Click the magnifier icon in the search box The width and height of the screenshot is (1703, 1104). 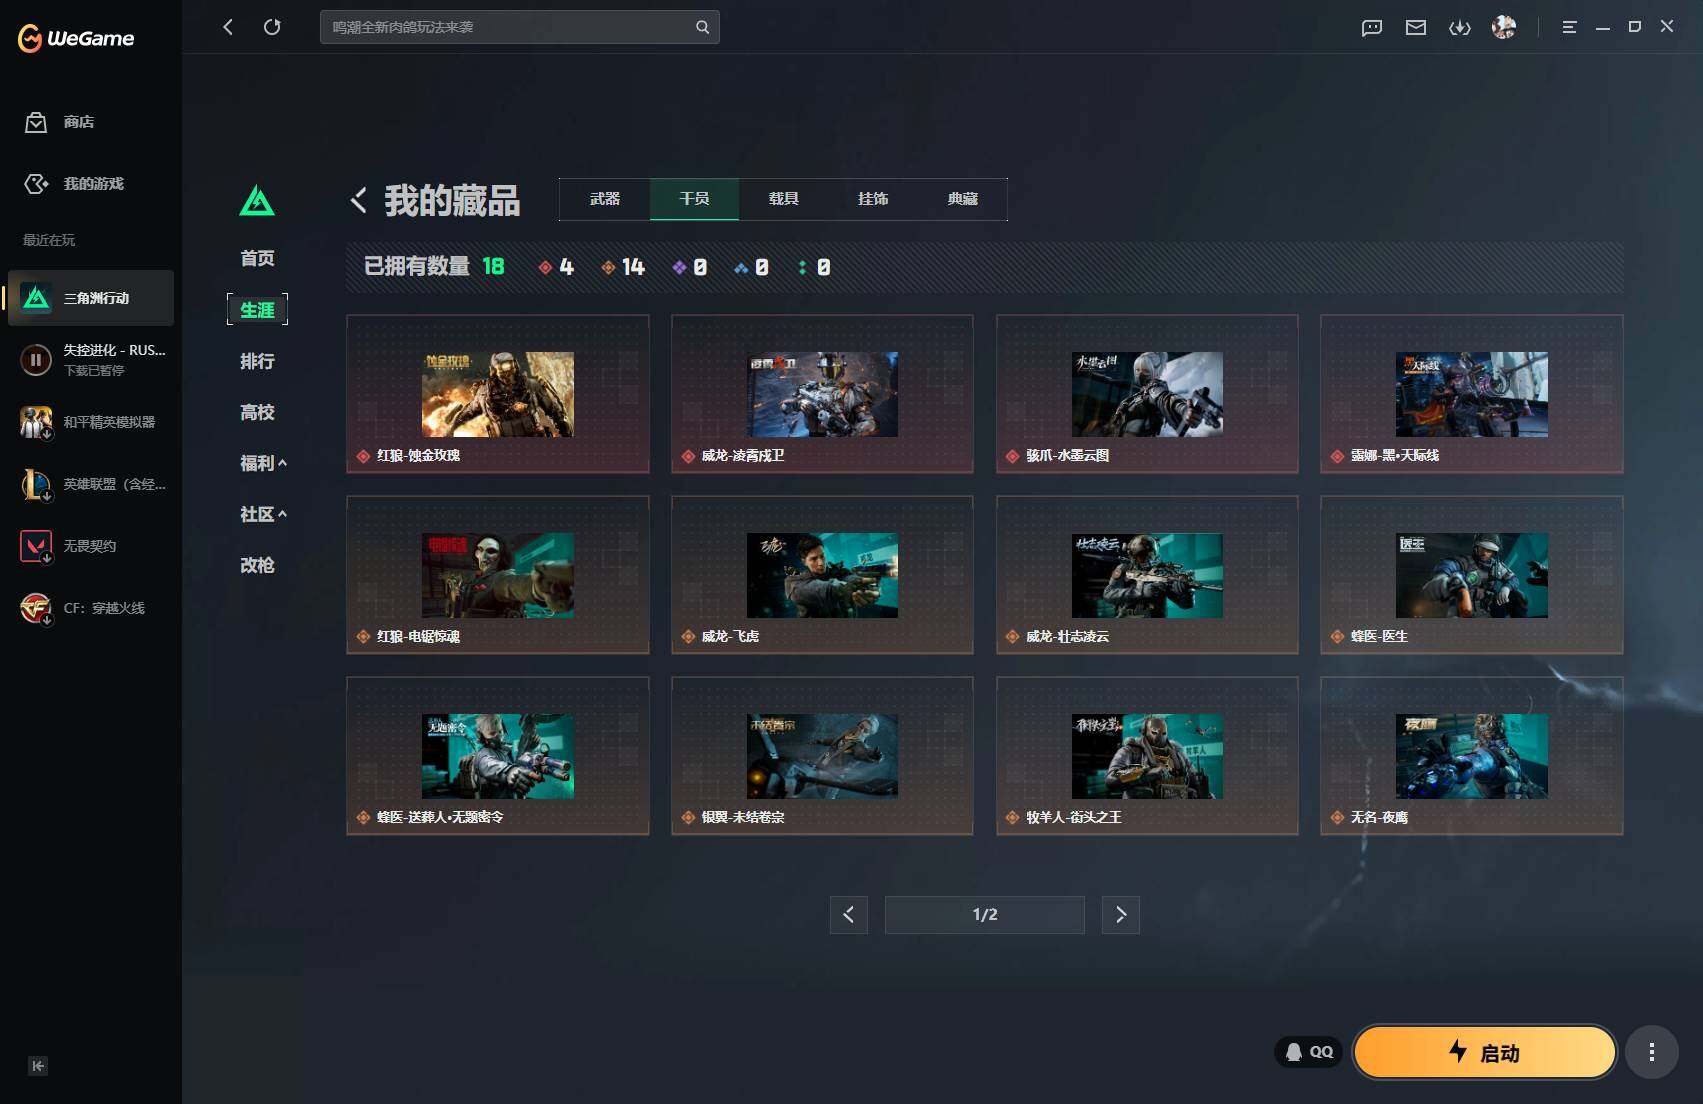[x=703, y=27]
